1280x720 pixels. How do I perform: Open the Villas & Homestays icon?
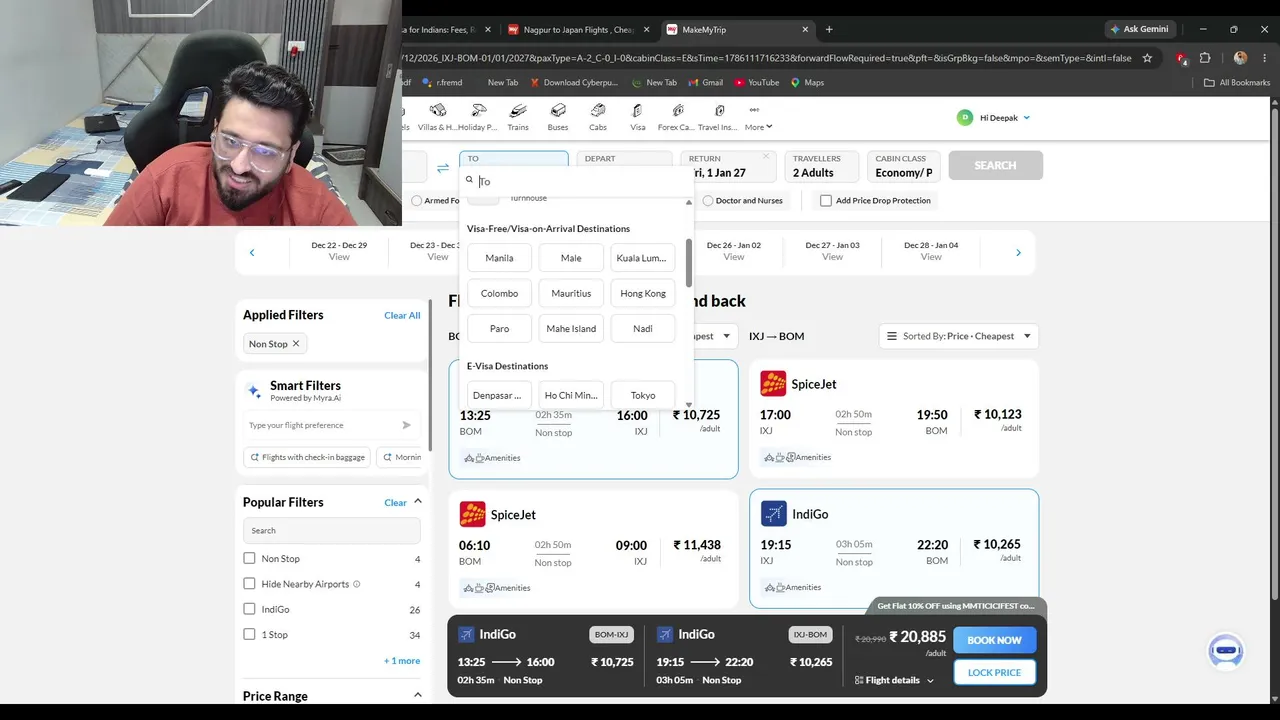(437, 110)
